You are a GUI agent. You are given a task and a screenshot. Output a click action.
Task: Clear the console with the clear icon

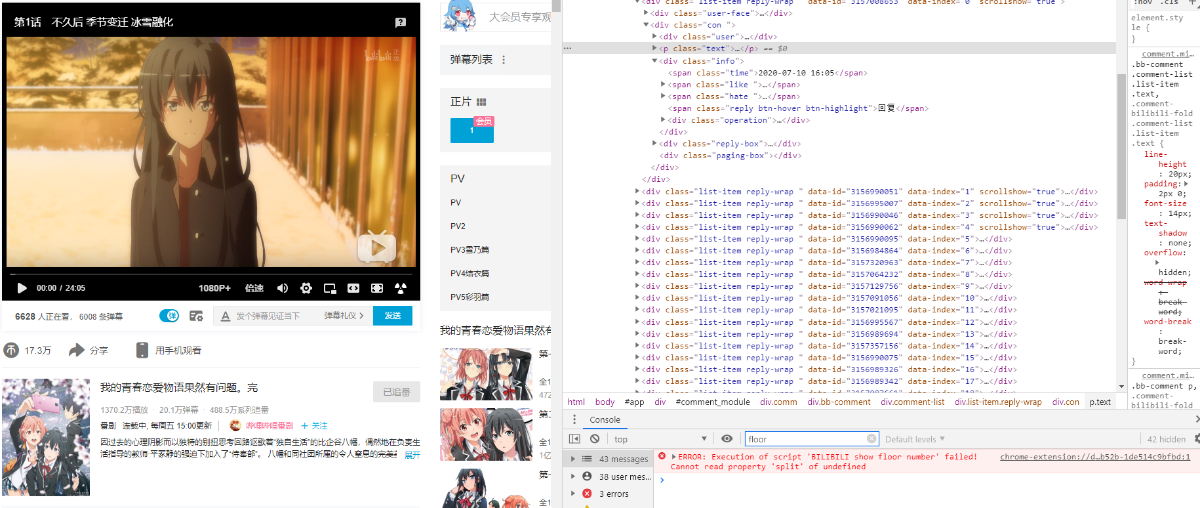coord(594,439)
